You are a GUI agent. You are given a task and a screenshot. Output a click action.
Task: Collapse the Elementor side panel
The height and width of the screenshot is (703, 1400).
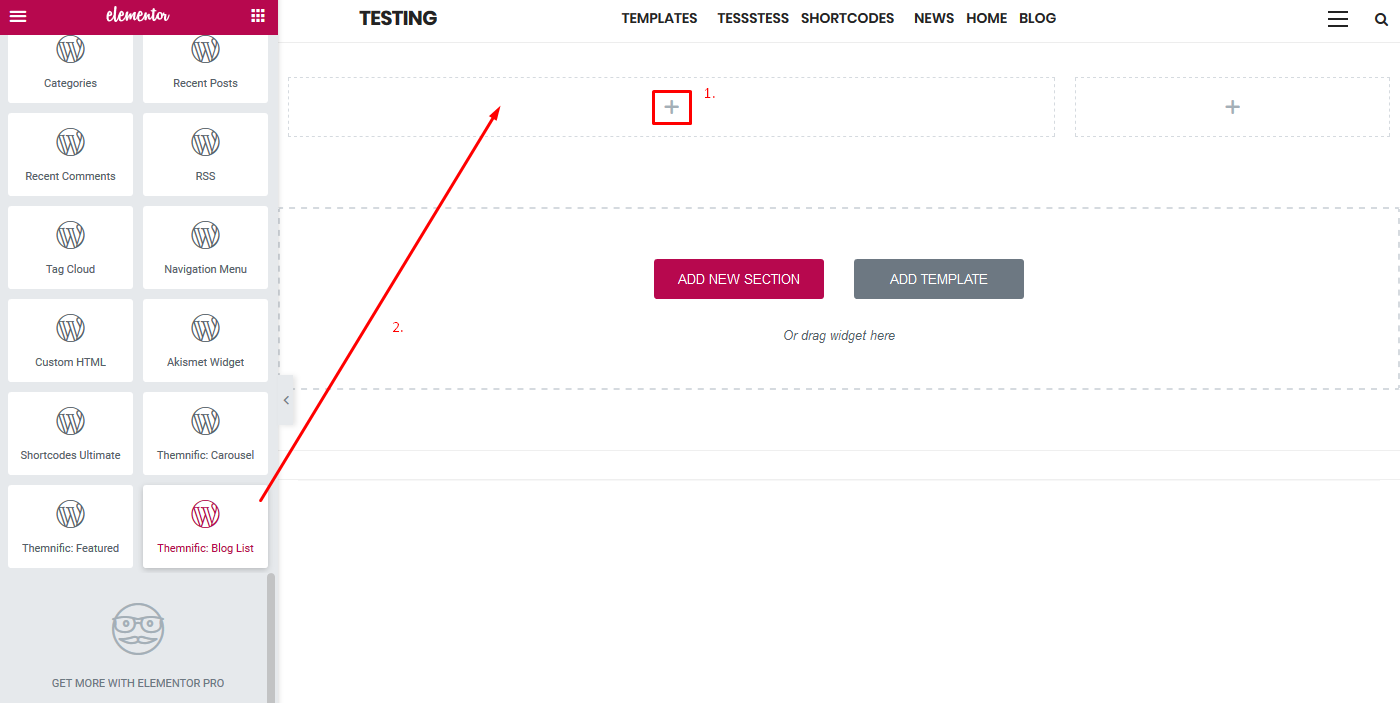tap(286, 400)
